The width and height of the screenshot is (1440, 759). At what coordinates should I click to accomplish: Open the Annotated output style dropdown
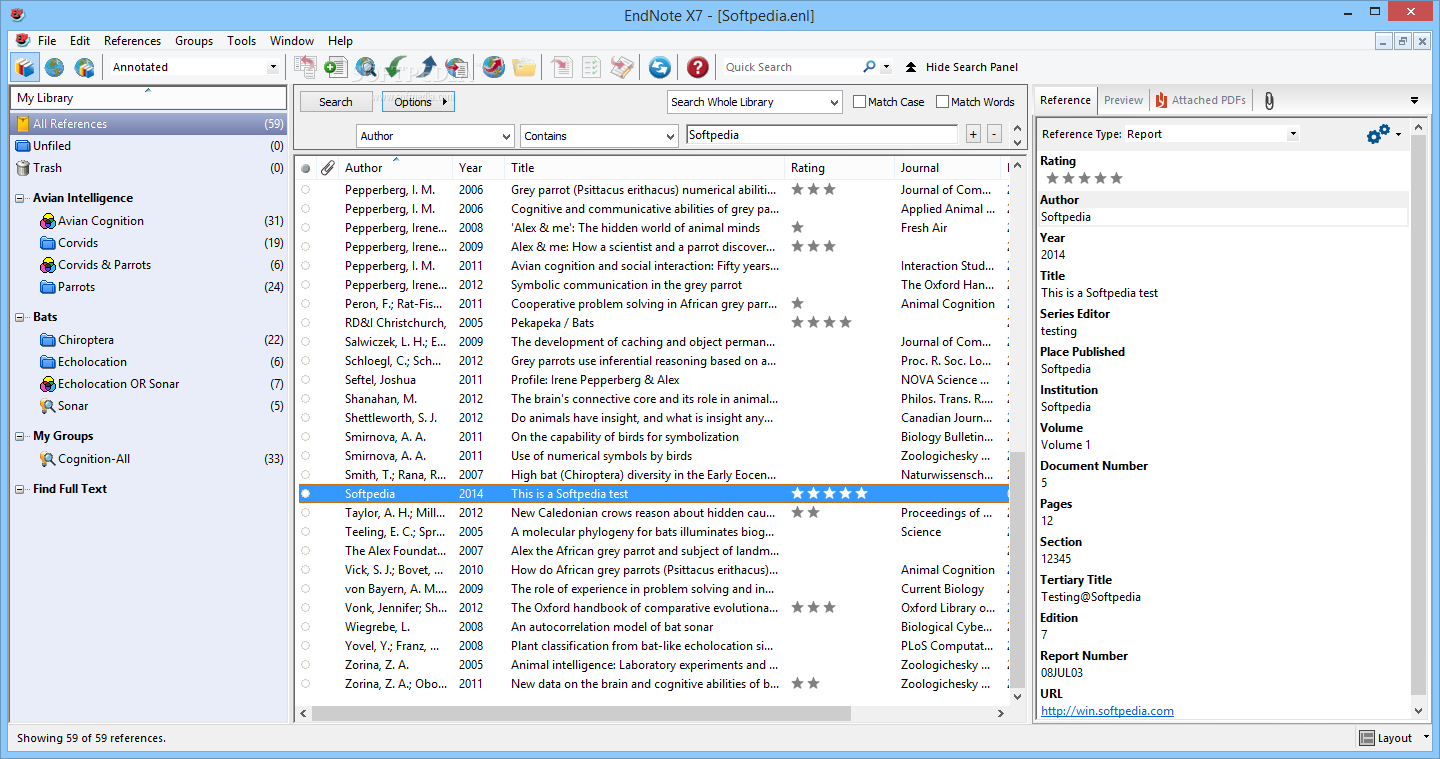pyautogui.click(x=272, y=66)
